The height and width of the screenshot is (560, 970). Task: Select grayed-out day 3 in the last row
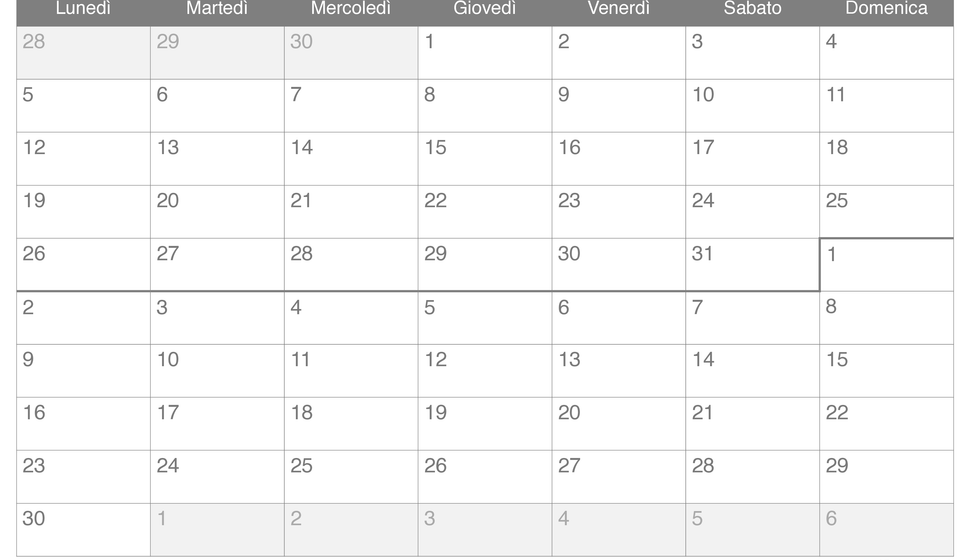(x=485, y=530)
